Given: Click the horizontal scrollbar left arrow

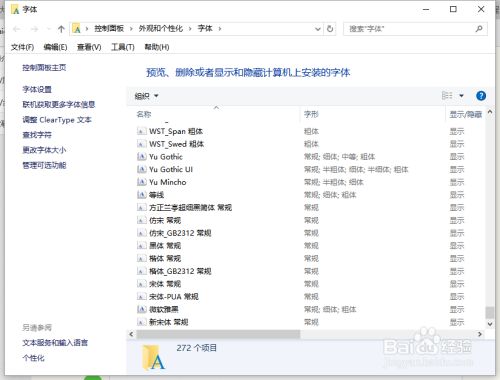Looking at the screenshot, I should [131, 334].
